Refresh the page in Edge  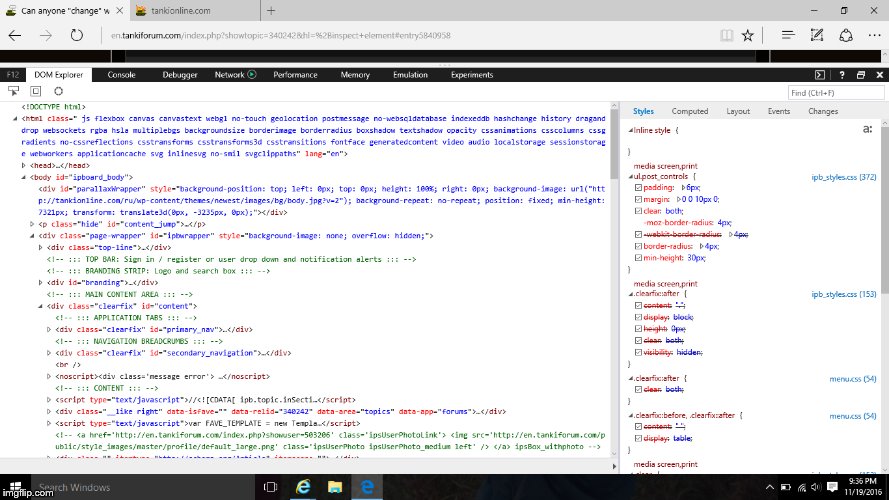[76, 35]
